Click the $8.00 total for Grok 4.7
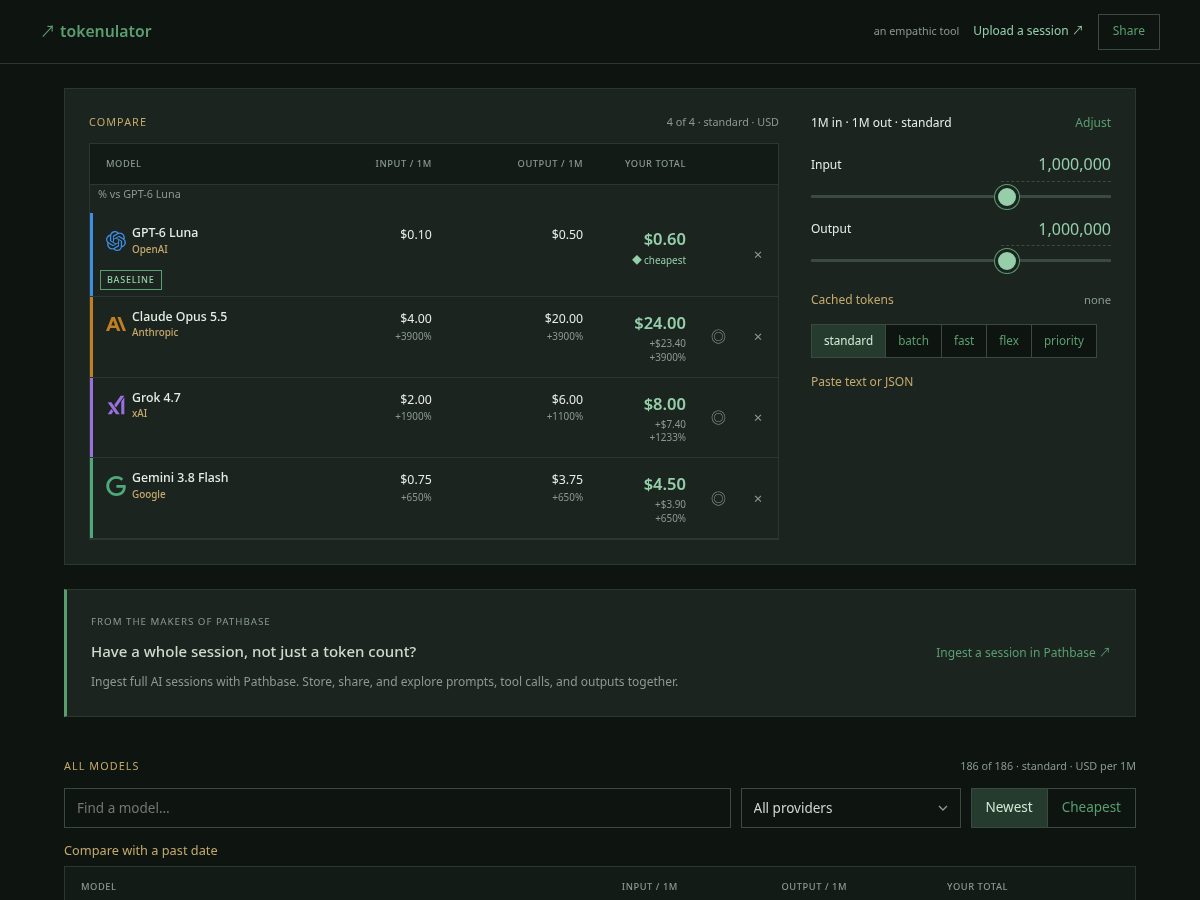The width and height of the screenshot is (1200, 900). click(x=665, y=405)
